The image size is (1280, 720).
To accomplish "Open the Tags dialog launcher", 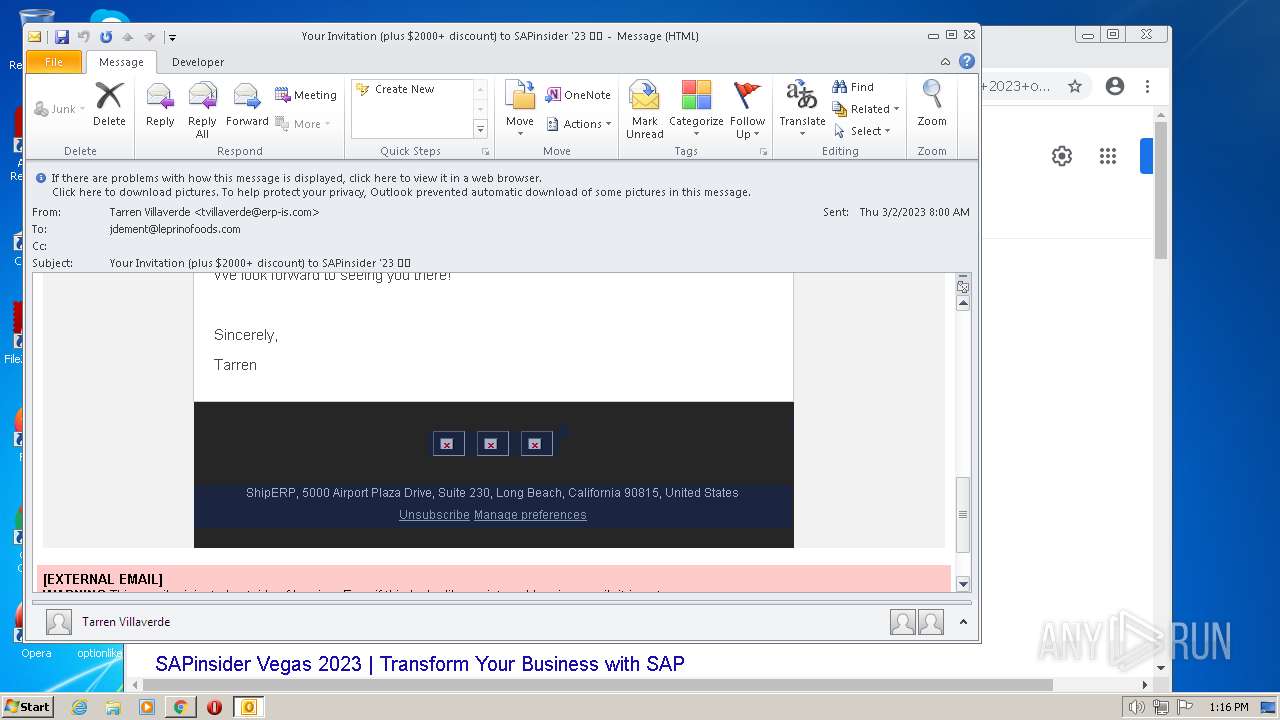I will 763,152.
